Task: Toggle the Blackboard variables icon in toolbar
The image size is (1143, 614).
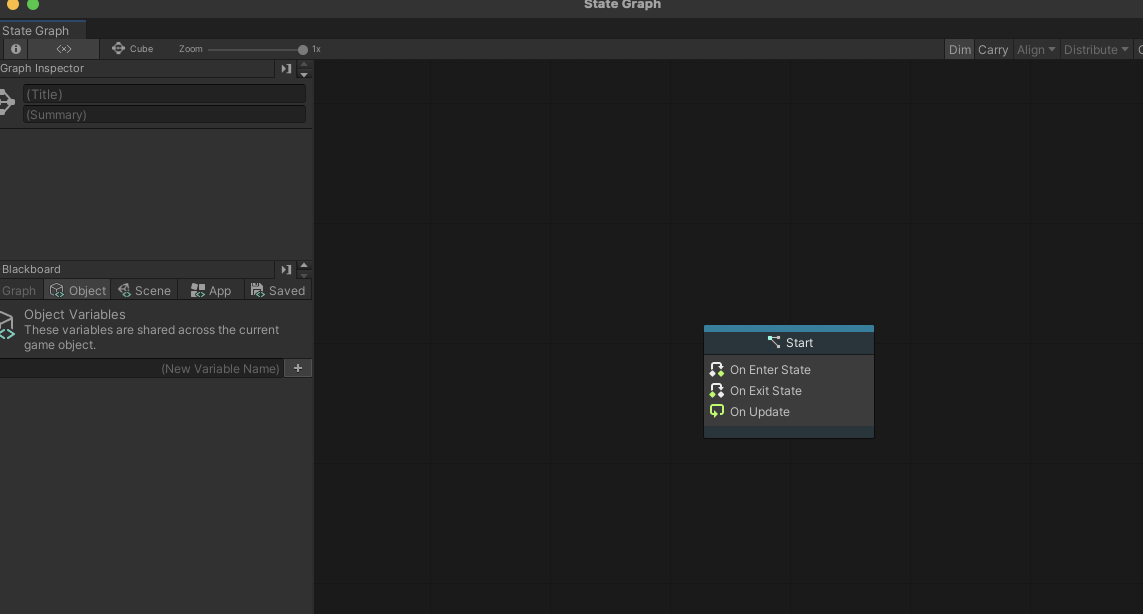Action: tap(63, 49)
